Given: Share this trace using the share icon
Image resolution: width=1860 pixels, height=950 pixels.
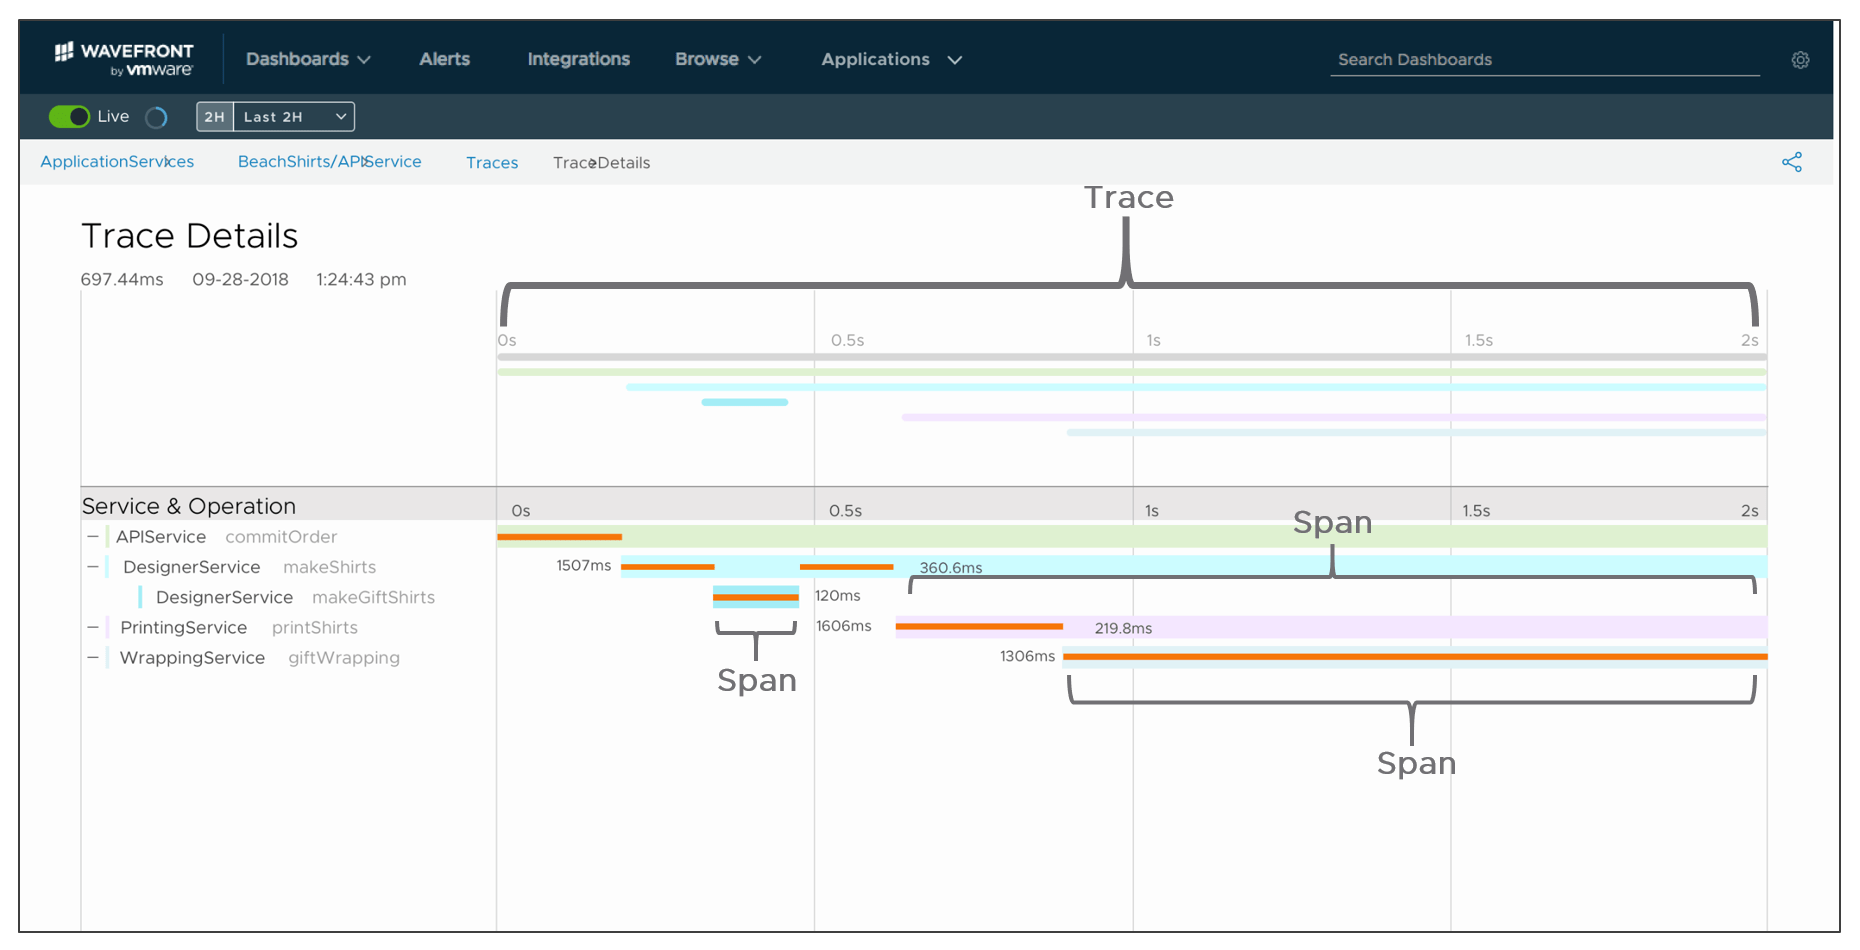Looking at the screenshot, I should [x=1793, y=161].
